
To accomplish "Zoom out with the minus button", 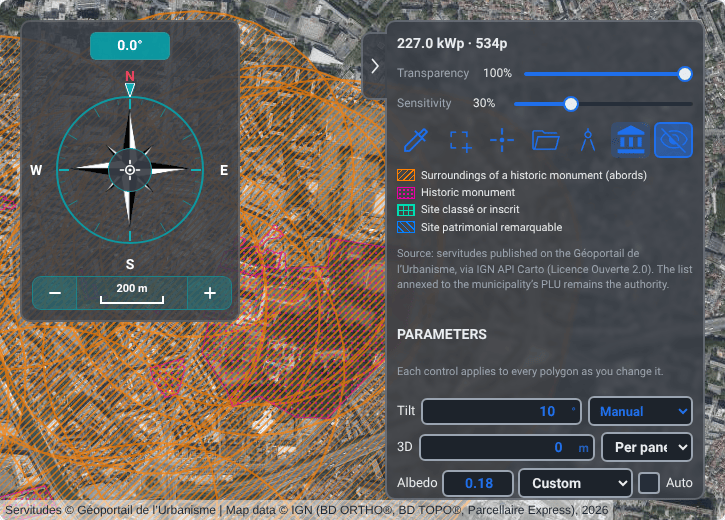I will click(x=55, y=293).
